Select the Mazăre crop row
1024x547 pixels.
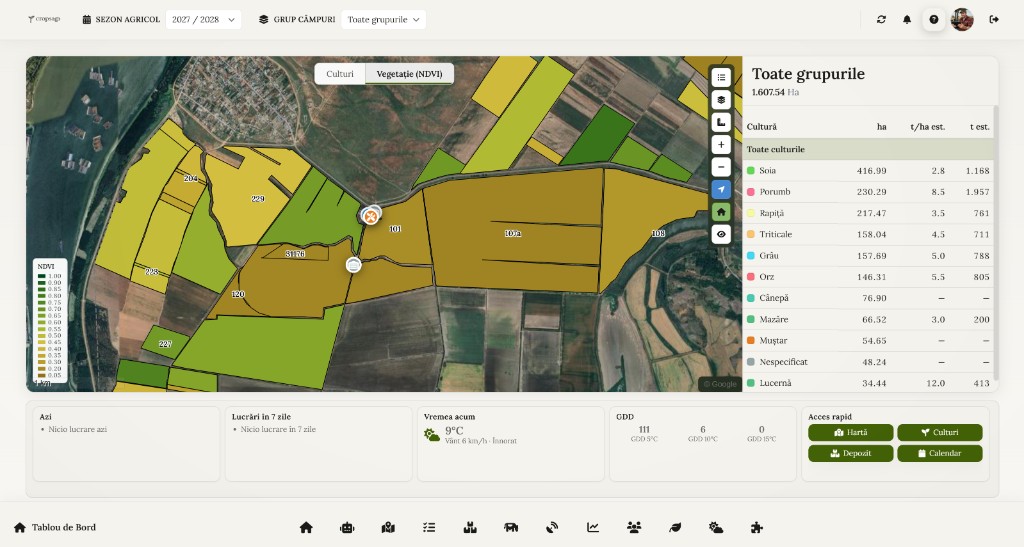click(x=868, y=319)
